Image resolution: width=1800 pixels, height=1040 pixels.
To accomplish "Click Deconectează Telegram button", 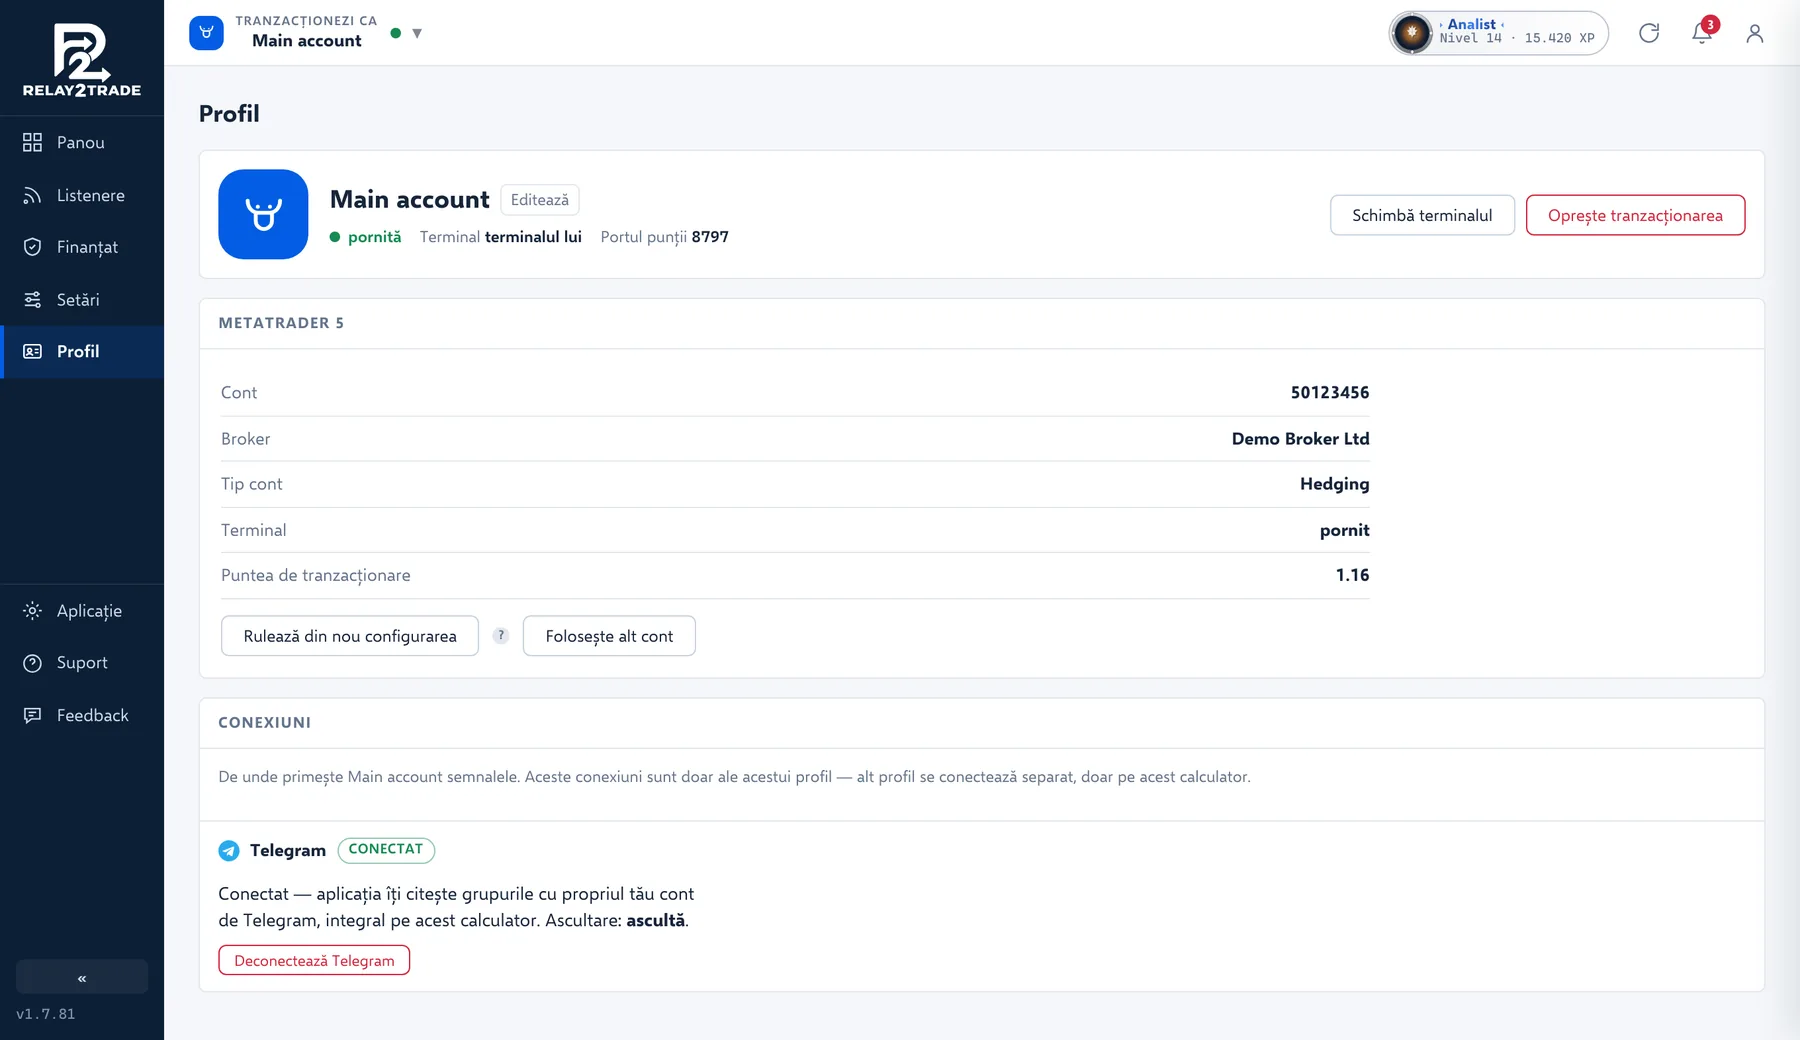I will point(314,960).
